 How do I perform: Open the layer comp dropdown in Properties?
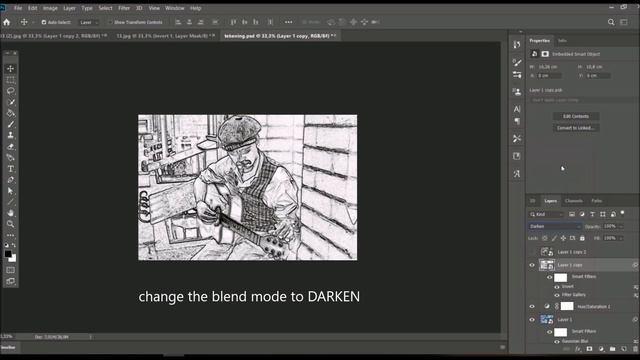click(584, 100)
